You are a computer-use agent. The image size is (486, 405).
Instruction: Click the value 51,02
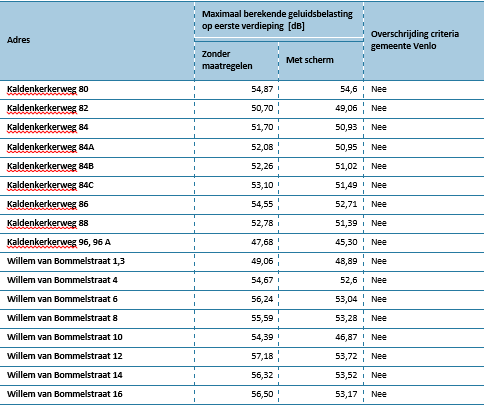tap(346, 166)
